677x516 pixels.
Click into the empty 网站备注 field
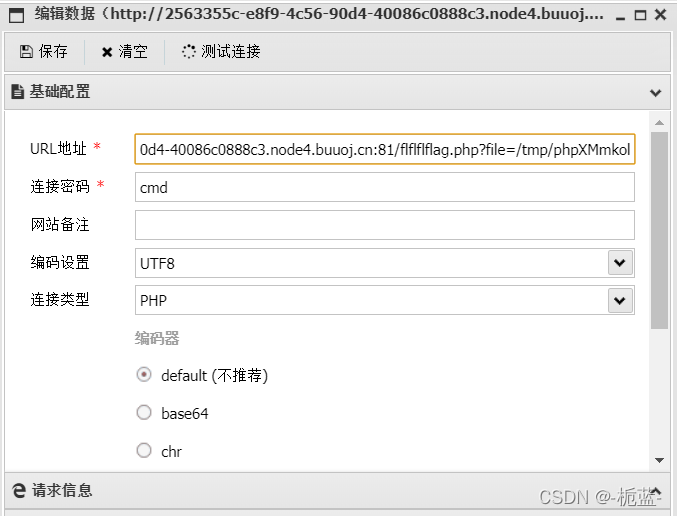pos(385,225)
